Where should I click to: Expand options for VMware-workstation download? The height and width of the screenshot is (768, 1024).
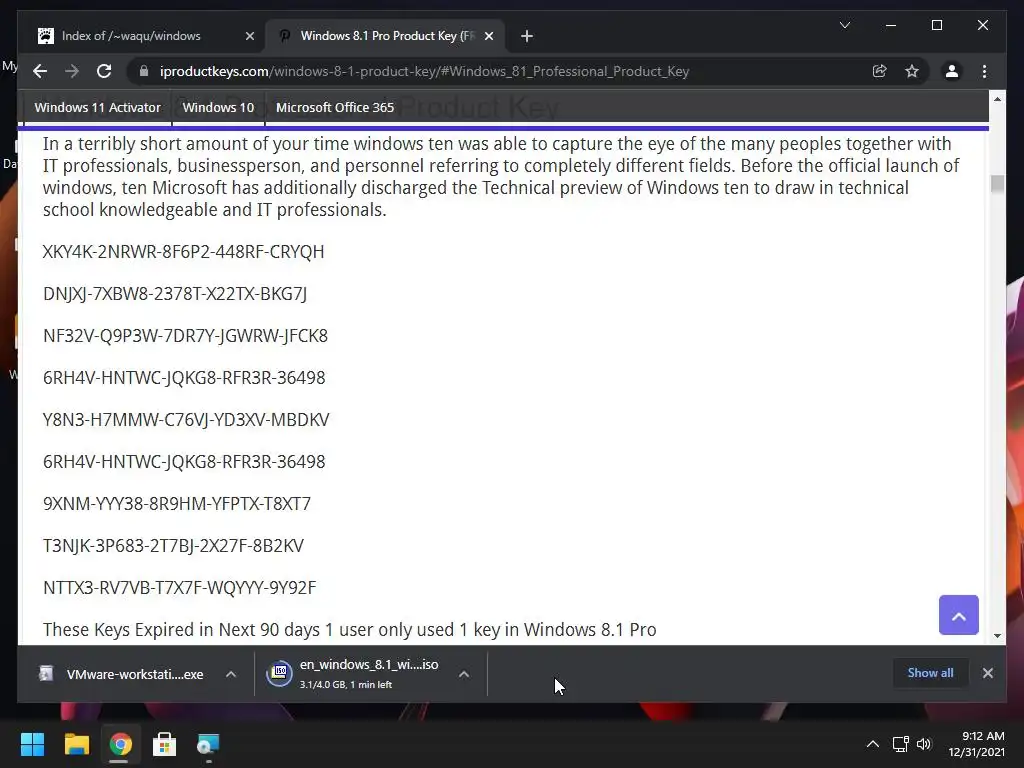(x=231, y=674)
